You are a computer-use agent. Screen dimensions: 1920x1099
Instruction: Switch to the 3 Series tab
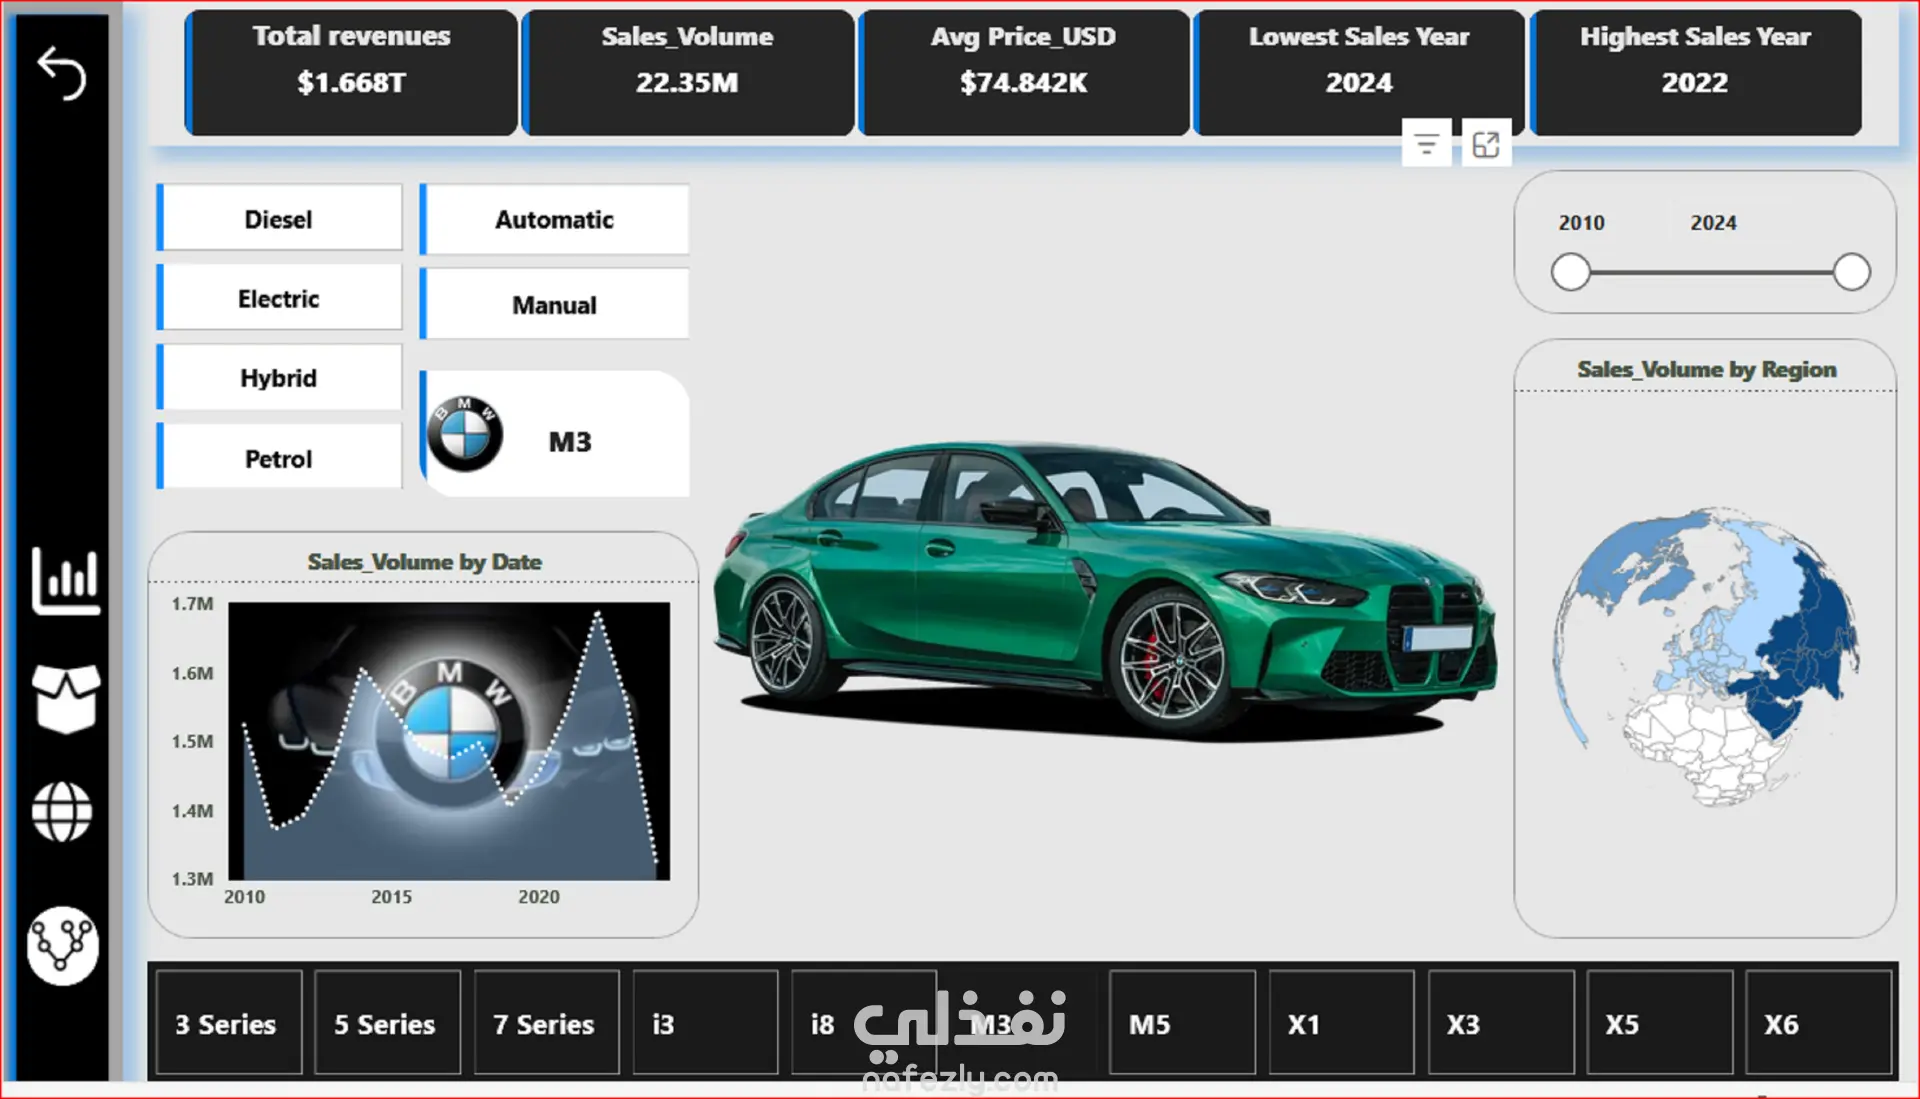click(228, 1024)
